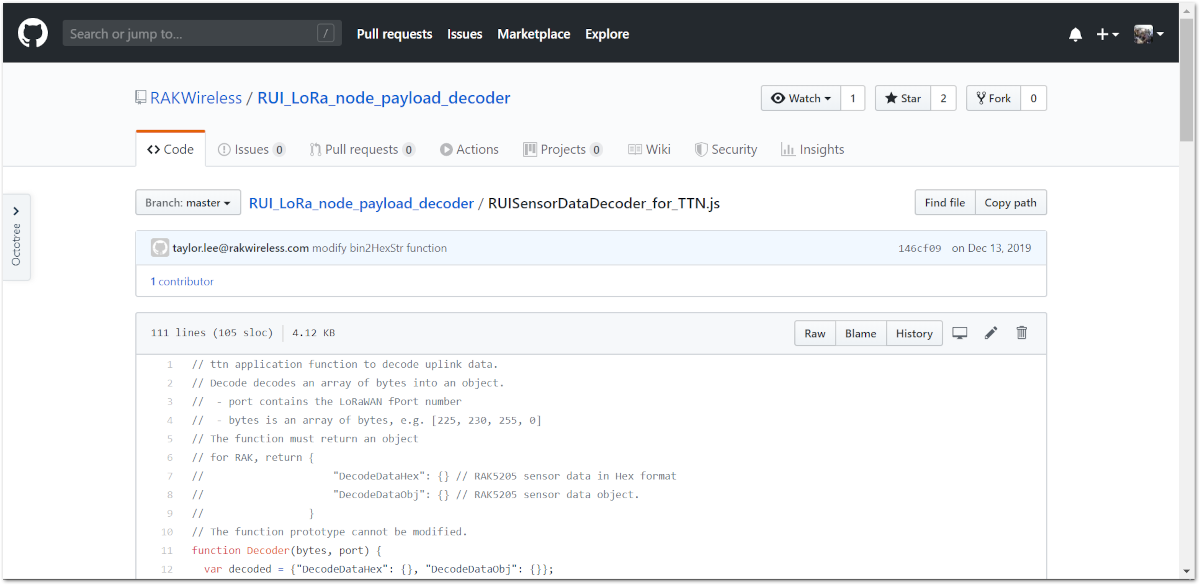
Task: View forks count 0
Action: point(1033,98)
